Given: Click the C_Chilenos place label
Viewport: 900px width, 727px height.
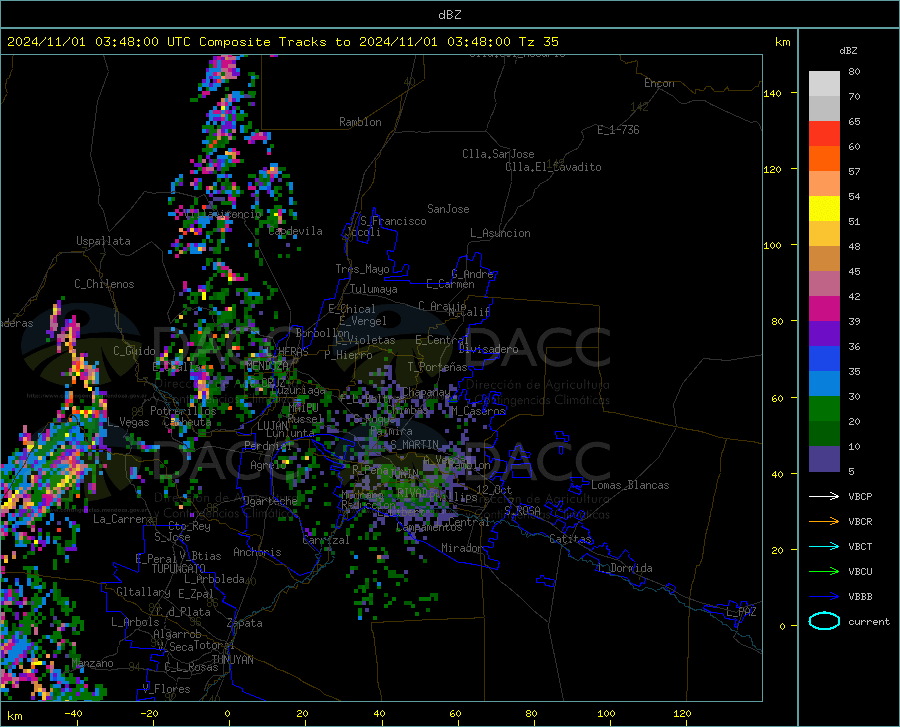Looking at the screenshot, I should (x=104, y=284).
